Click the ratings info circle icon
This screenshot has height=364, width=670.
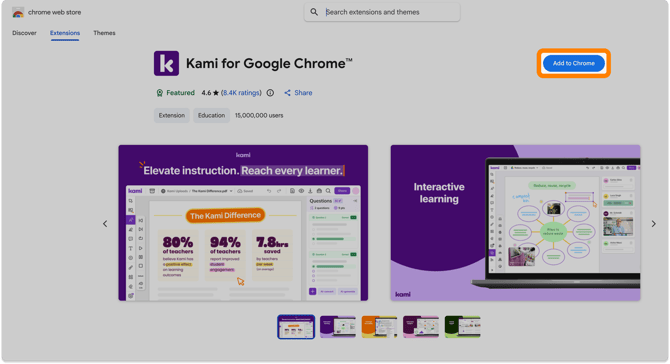270,93
